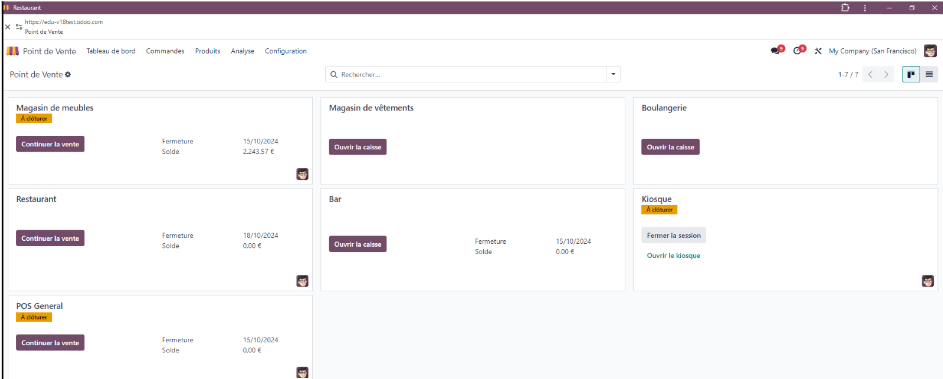Continue the sale for Magasin de meubles
This screenshot has height=379, width=943.
[x=50, y=144]
